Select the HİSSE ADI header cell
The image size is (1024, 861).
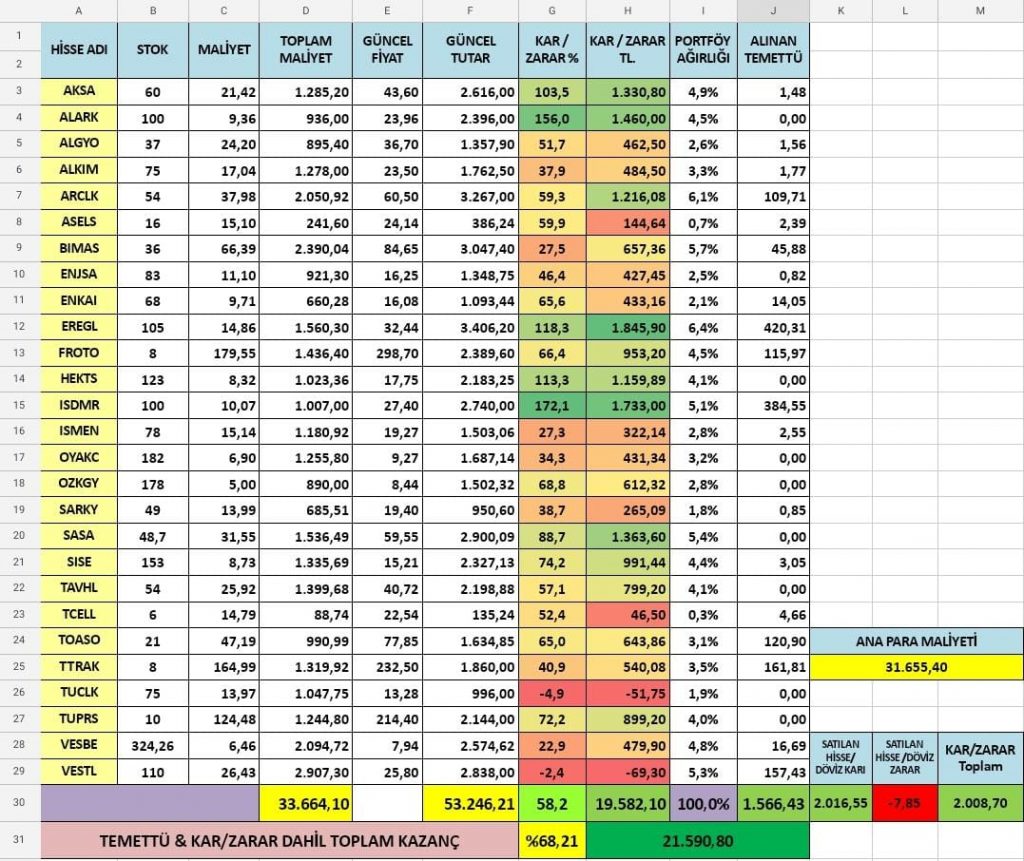pos(79,50)
